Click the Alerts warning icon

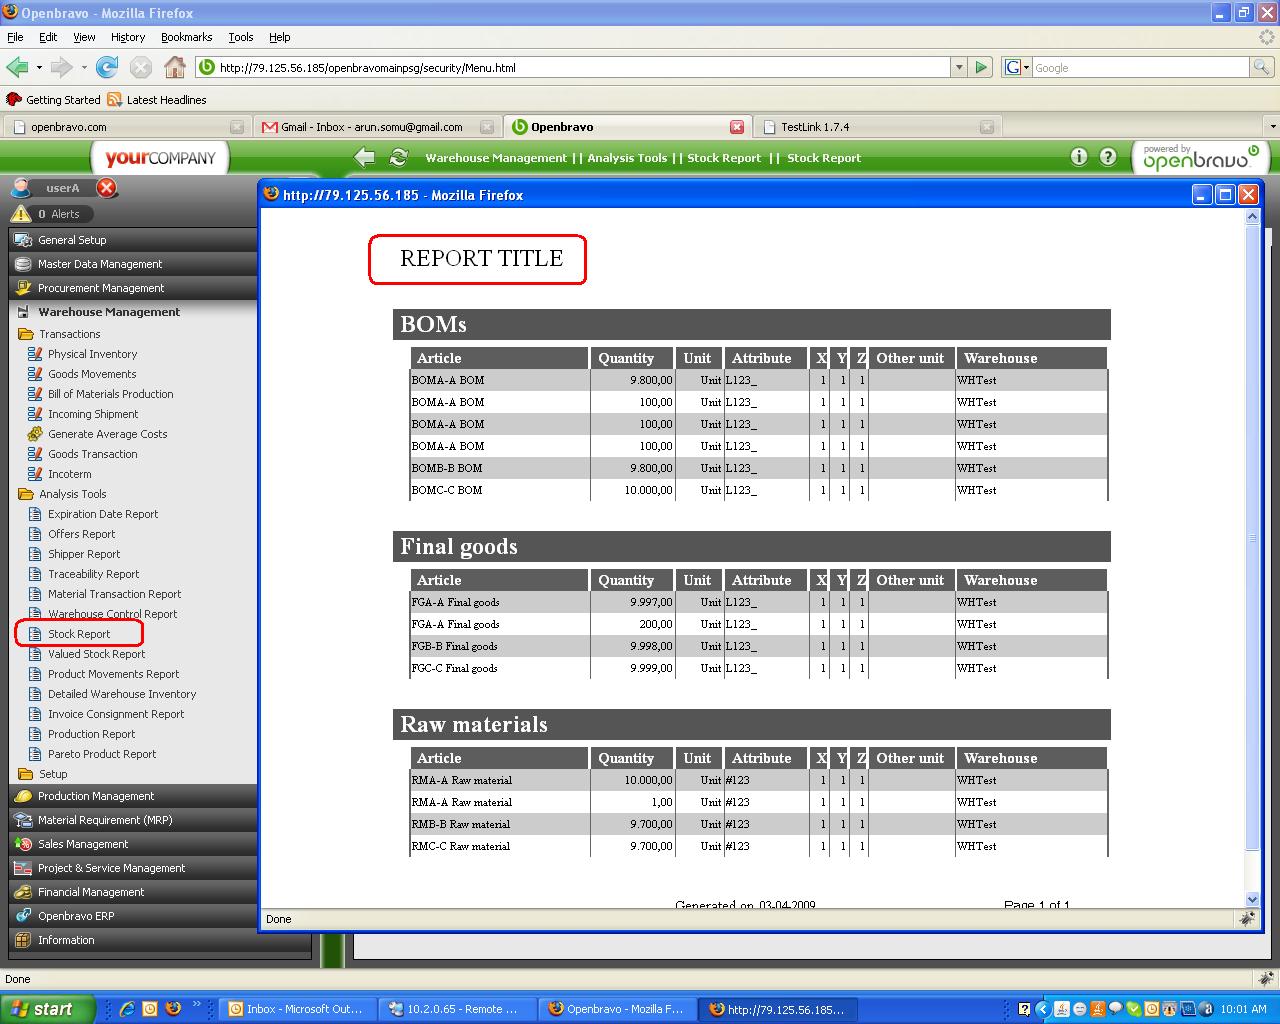pyautogui.click(x=20, y=214)
